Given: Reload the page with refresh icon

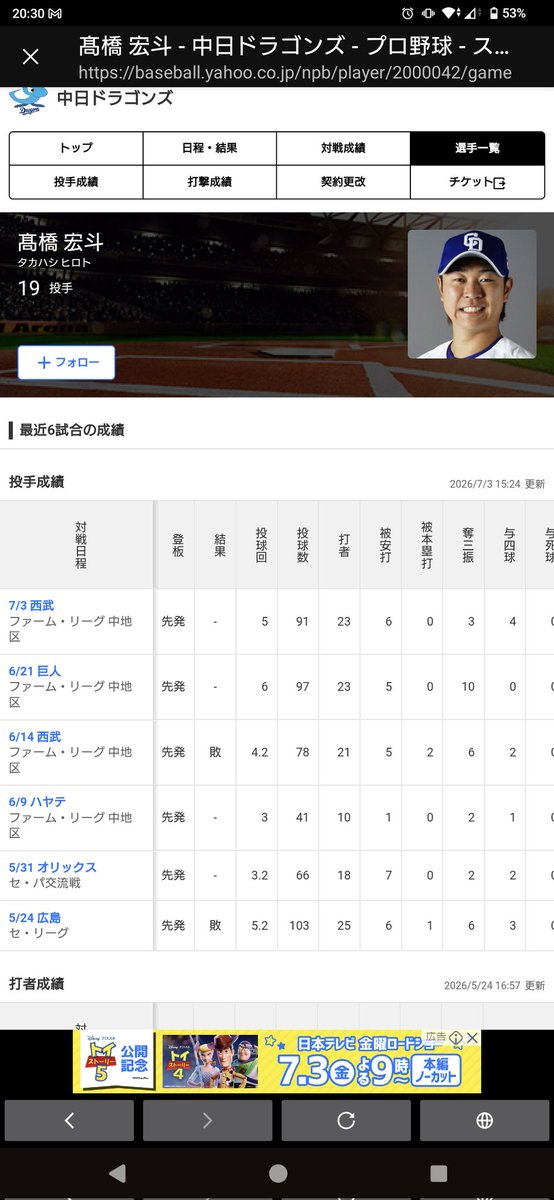Looking at the screenshot, I should tap(345, 1121).
